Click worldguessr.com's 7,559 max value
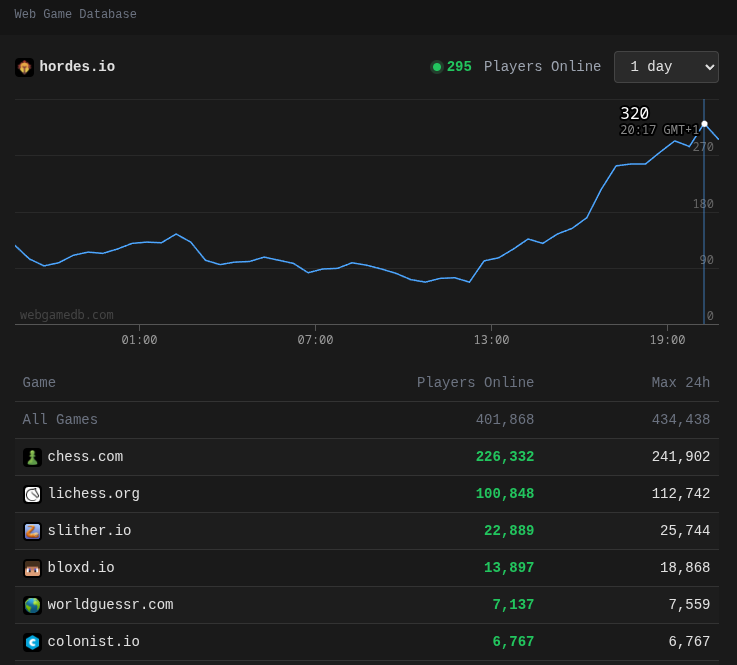The image size is (737, 665). 689,605
